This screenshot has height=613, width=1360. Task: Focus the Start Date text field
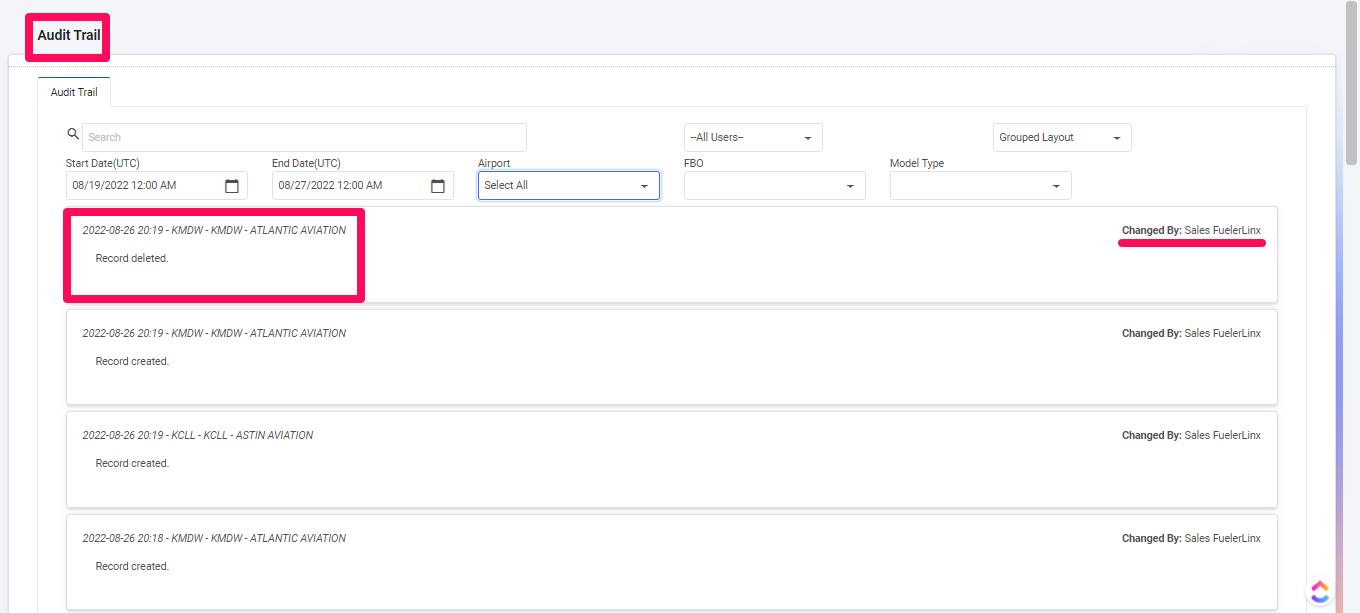(141, 186)
